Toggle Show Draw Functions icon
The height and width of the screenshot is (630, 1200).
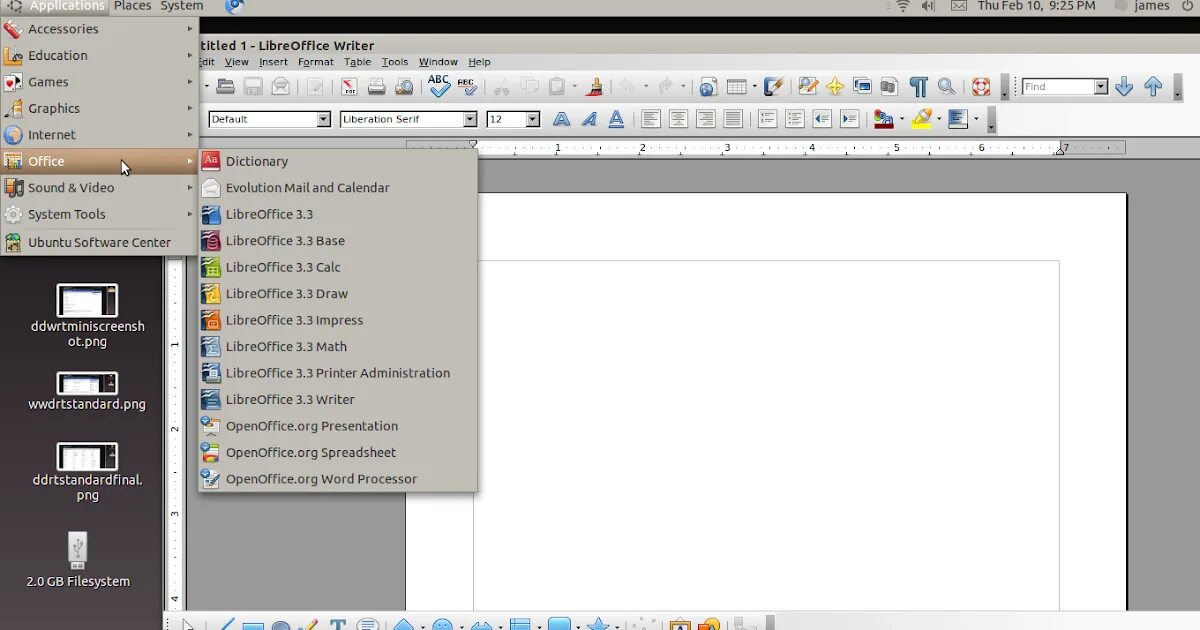(773, 87)
